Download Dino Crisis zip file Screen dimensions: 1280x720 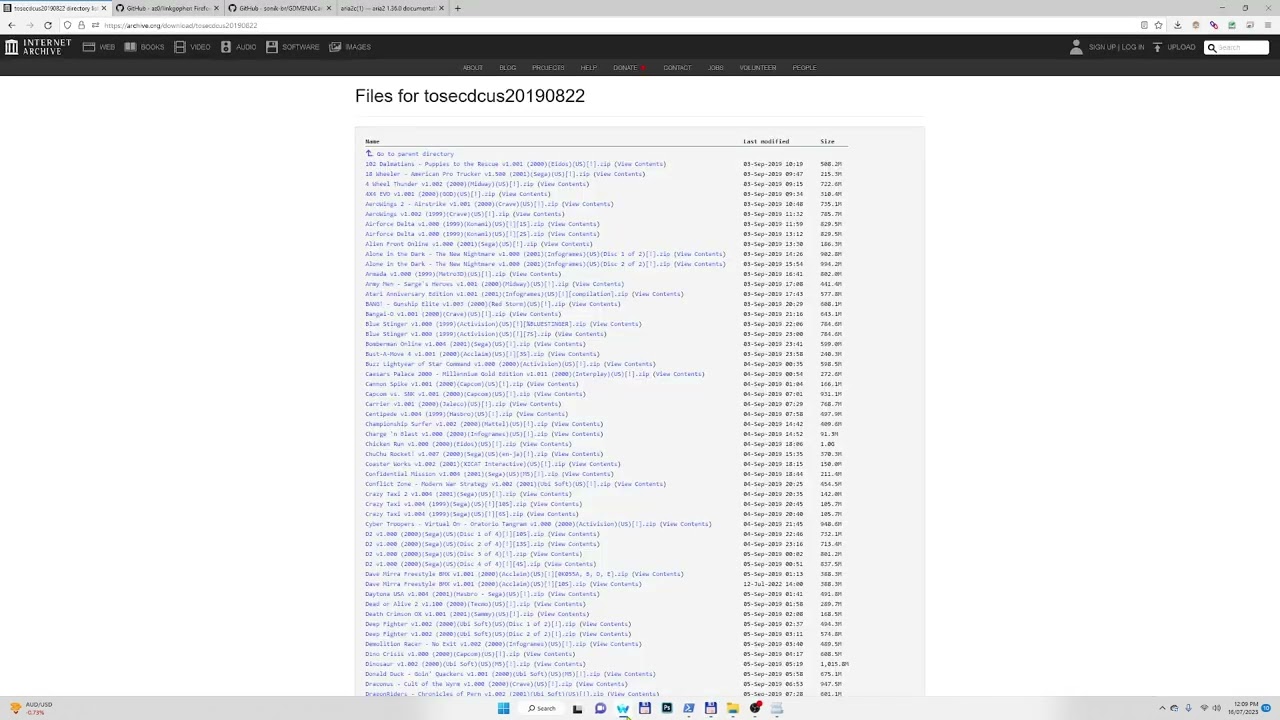click(x=442, y=654)
